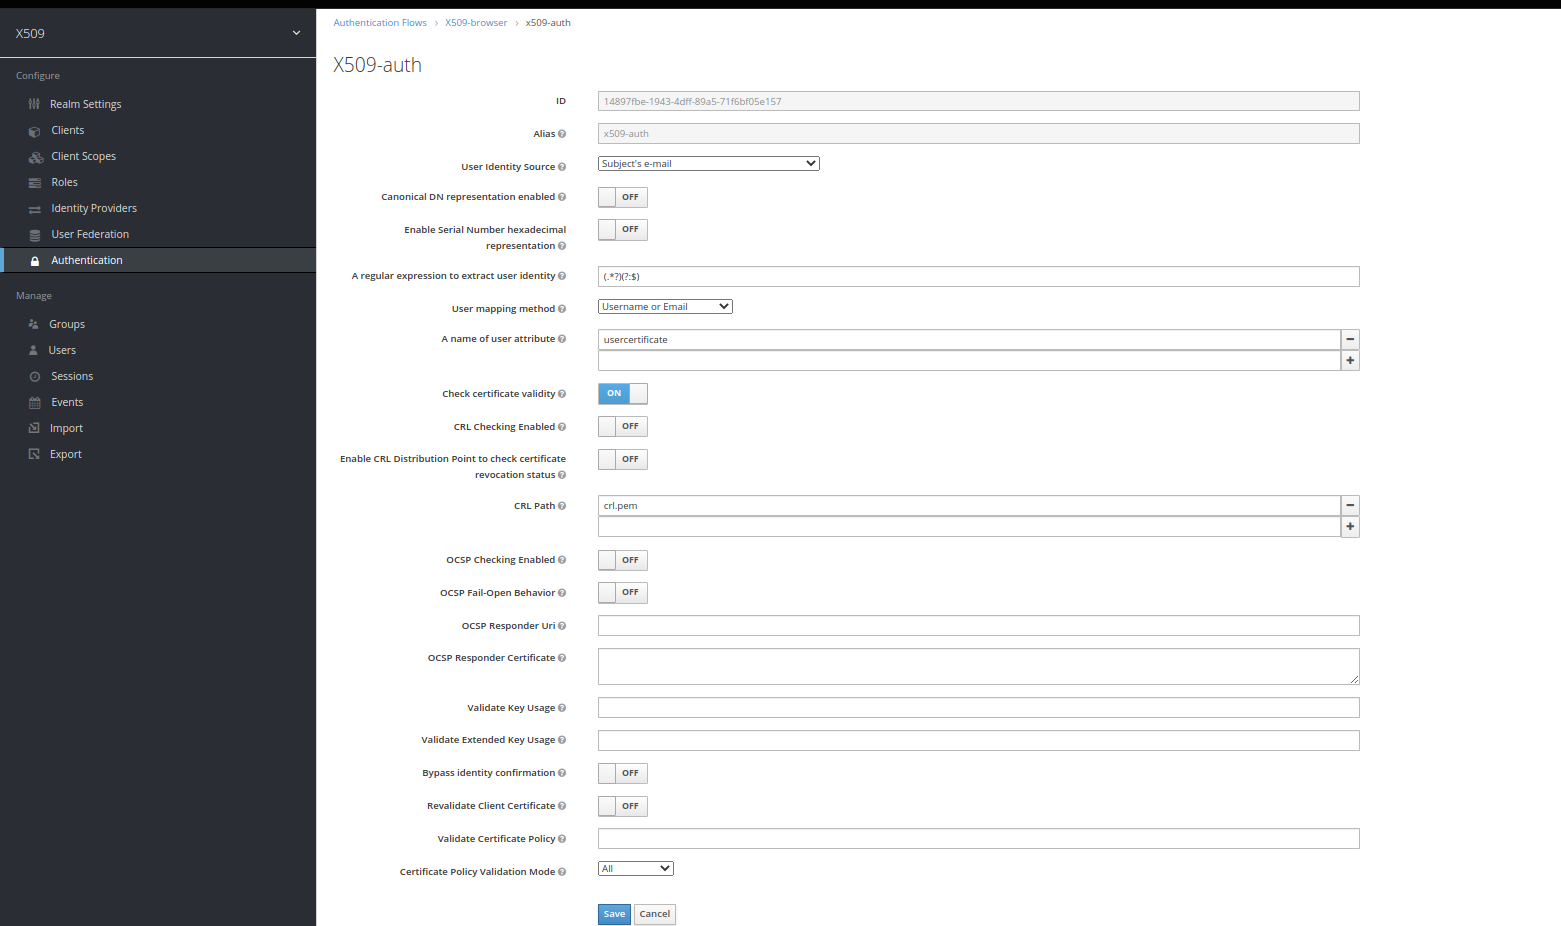Enable CRL Checking
Viewport: 1561px width, 926px height.
(x=622, y=426)
